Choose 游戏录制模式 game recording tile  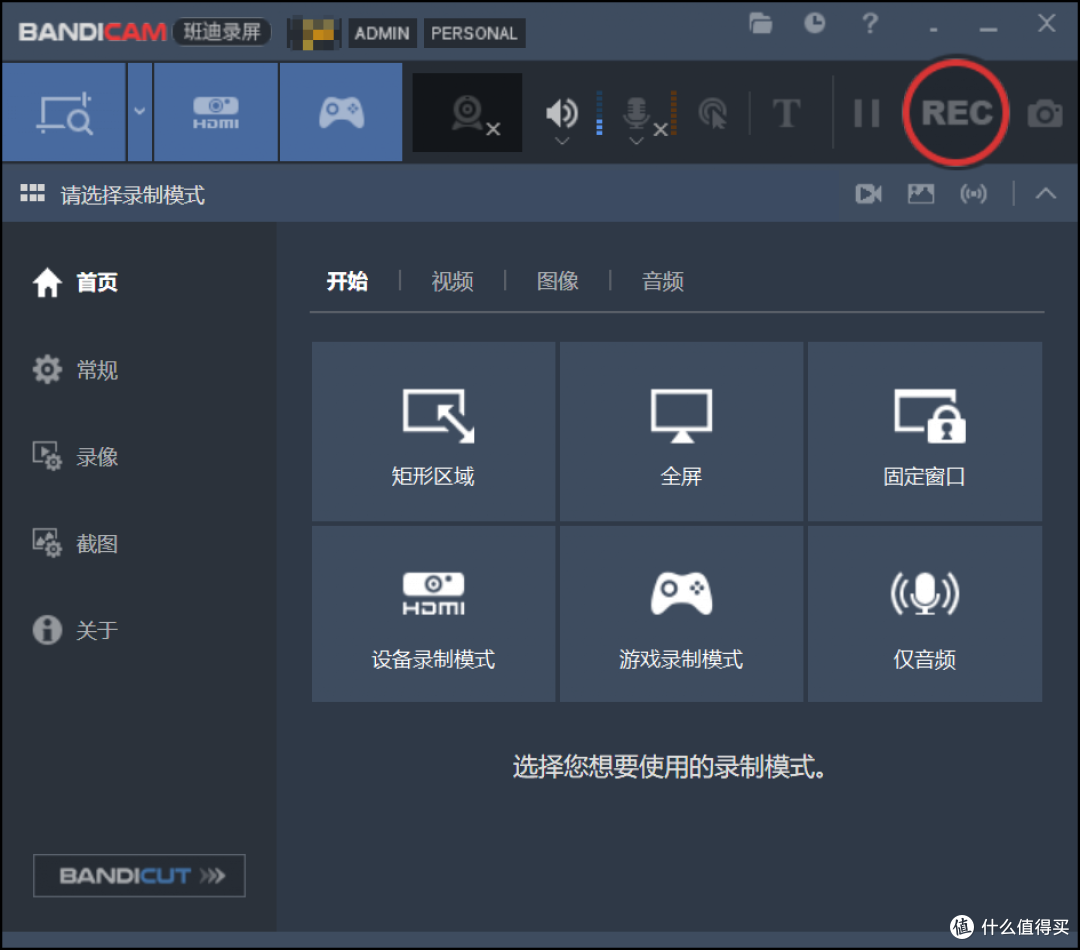[681, 614]
